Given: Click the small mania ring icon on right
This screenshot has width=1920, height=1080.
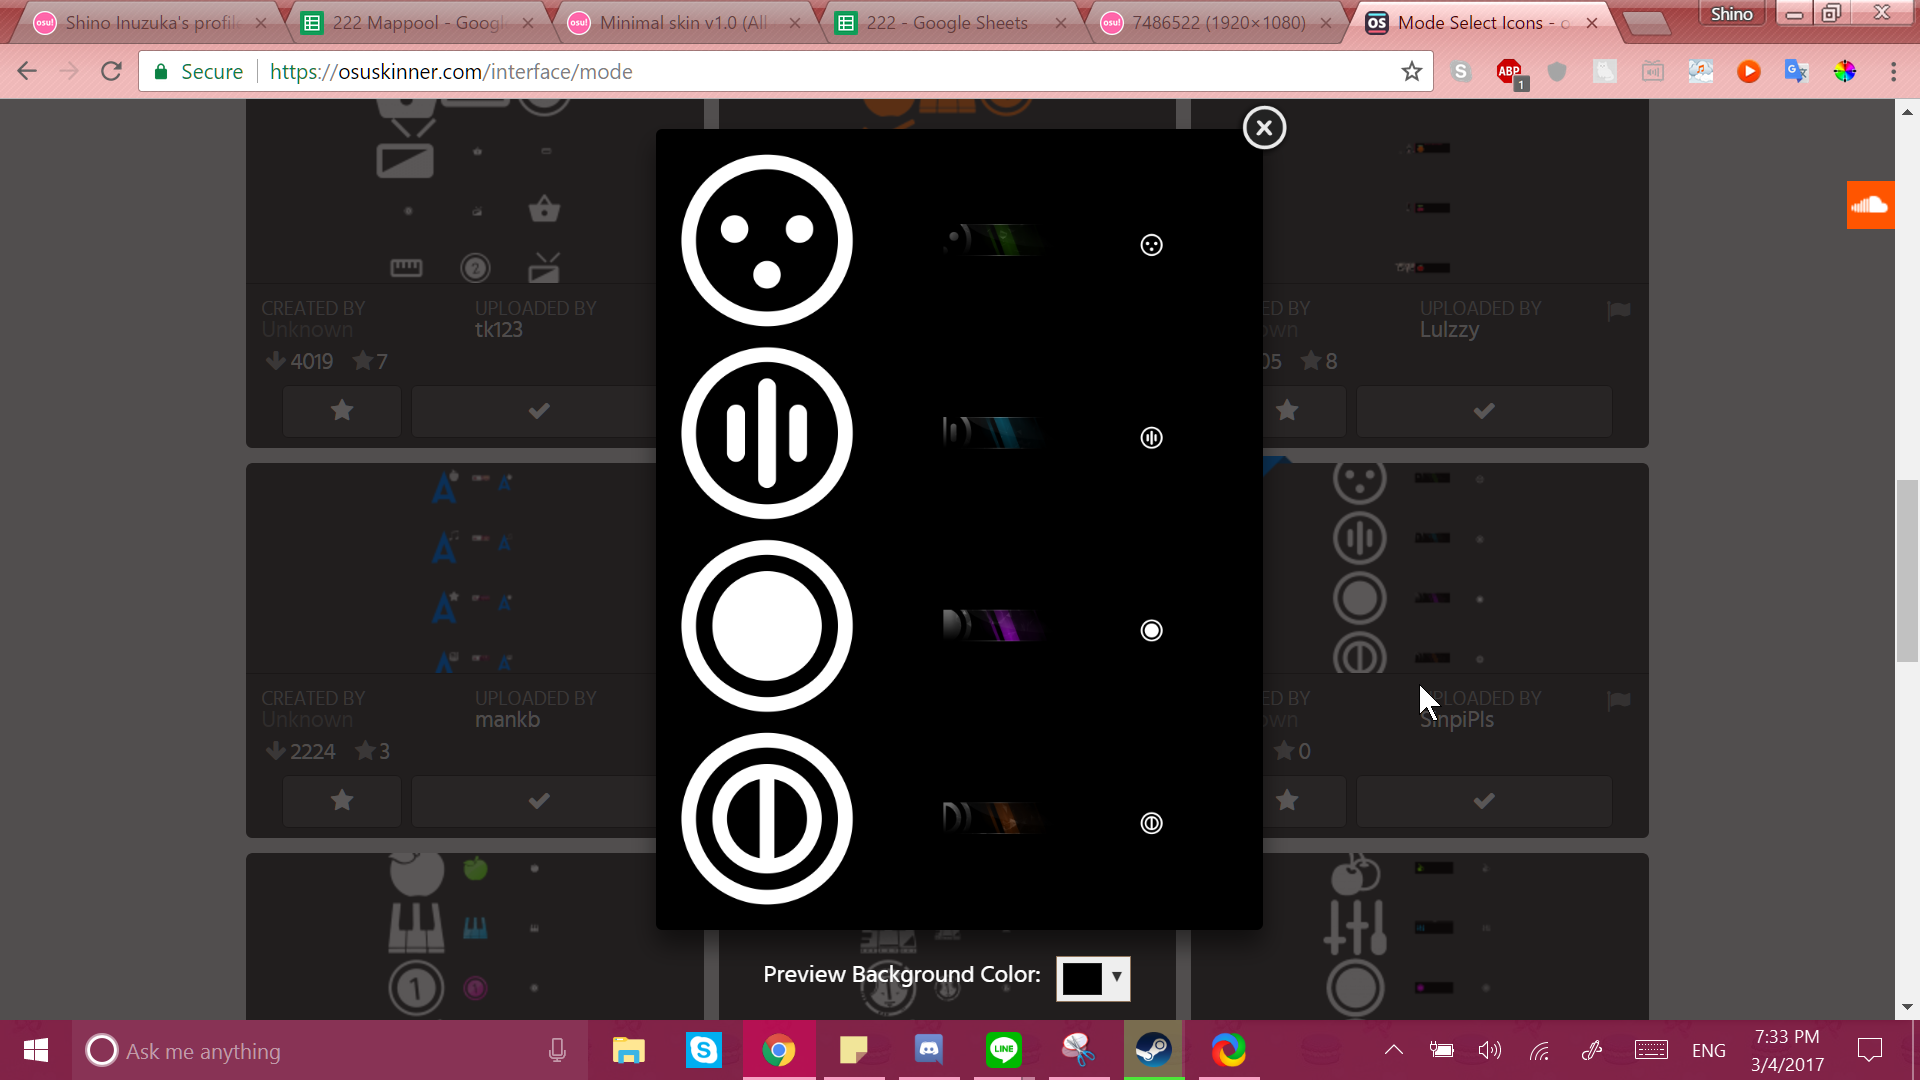Looking at the screenshot, I should [1150, 822].
